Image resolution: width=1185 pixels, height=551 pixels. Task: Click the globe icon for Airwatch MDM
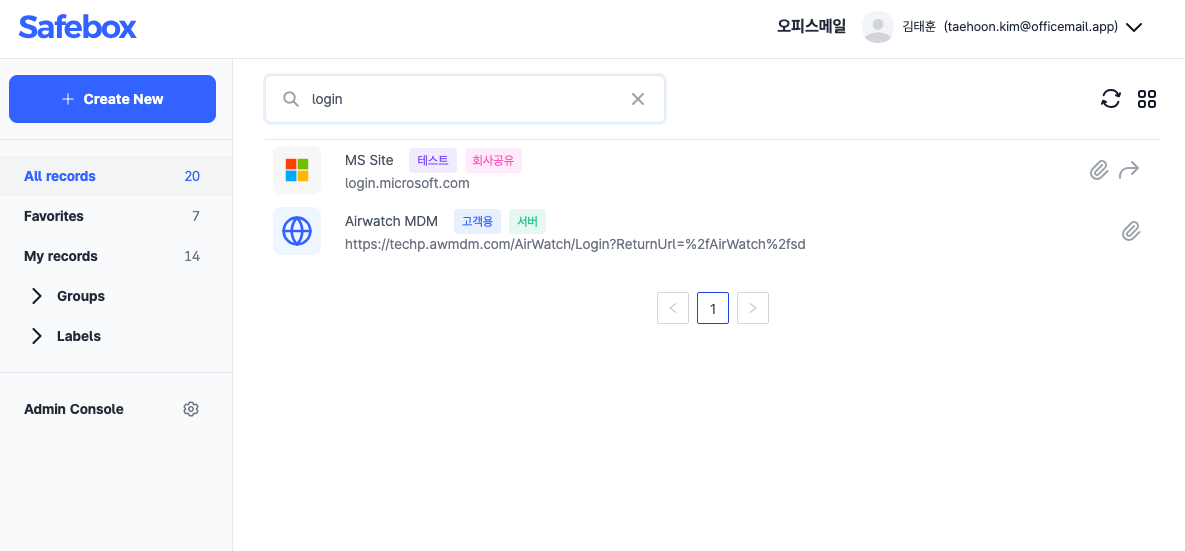pyautogui.click(x=297, y=231)
